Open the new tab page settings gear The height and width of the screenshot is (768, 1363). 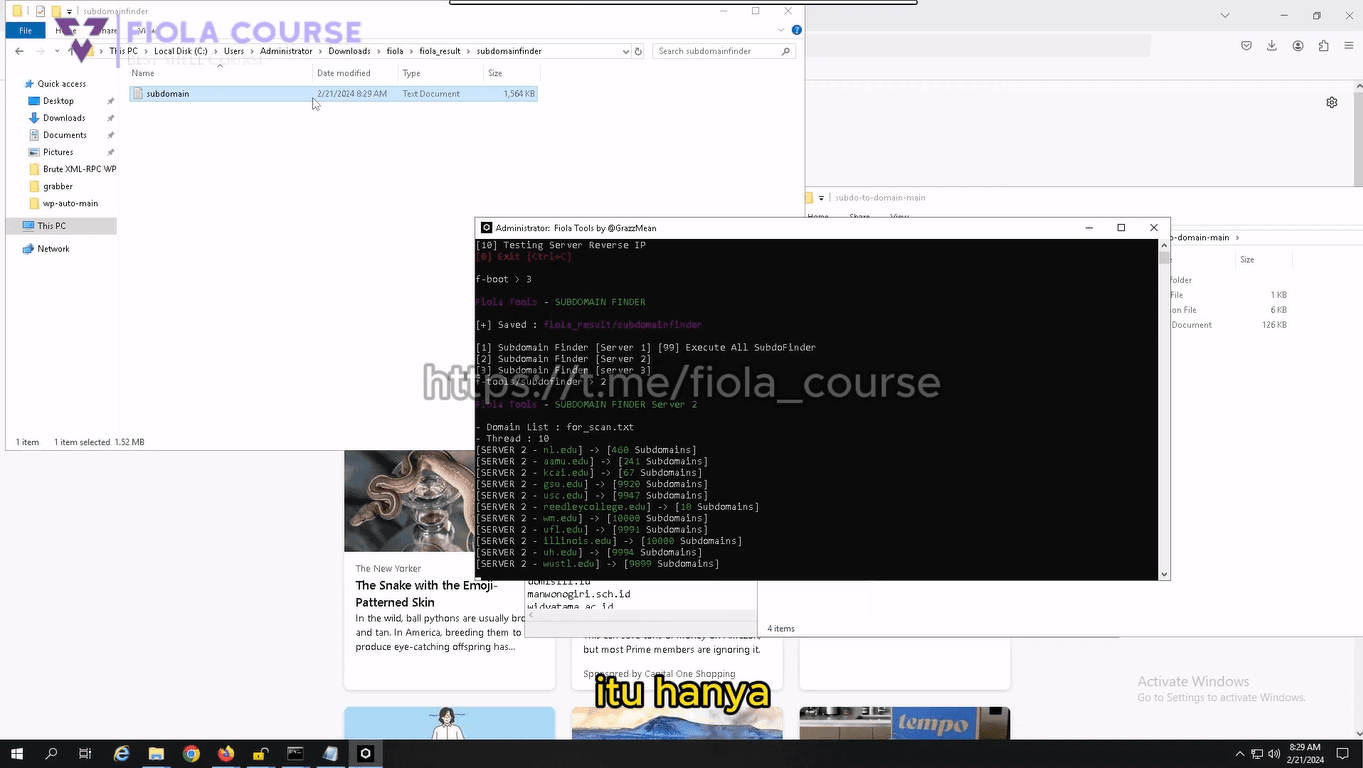click(1331, 102)
